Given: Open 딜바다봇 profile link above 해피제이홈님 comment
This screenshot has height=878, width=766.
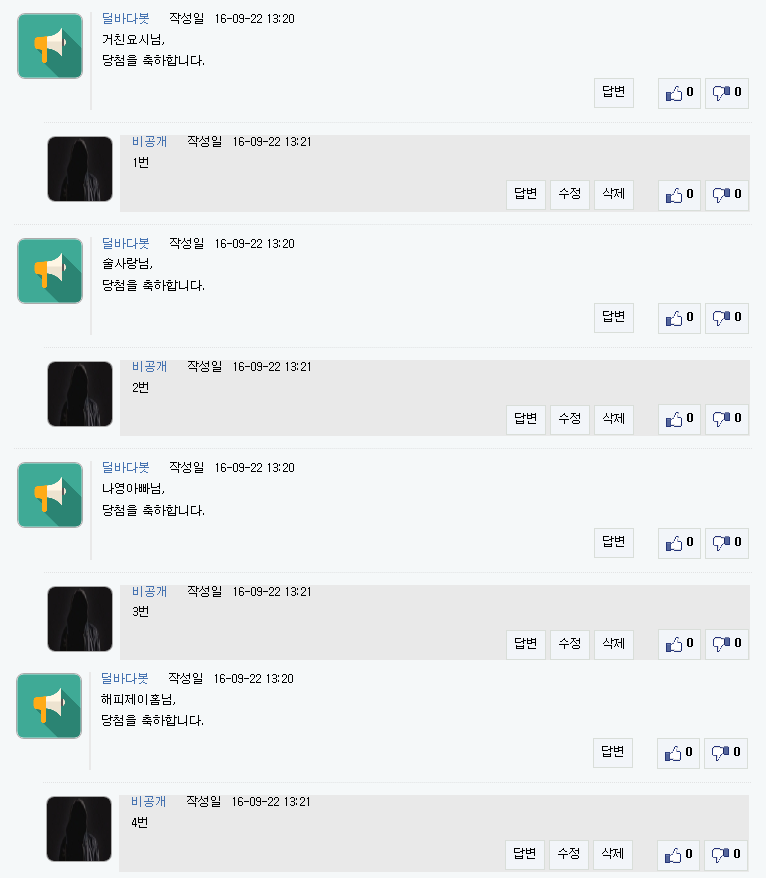Looking at the screenshot, I should 125,678.
